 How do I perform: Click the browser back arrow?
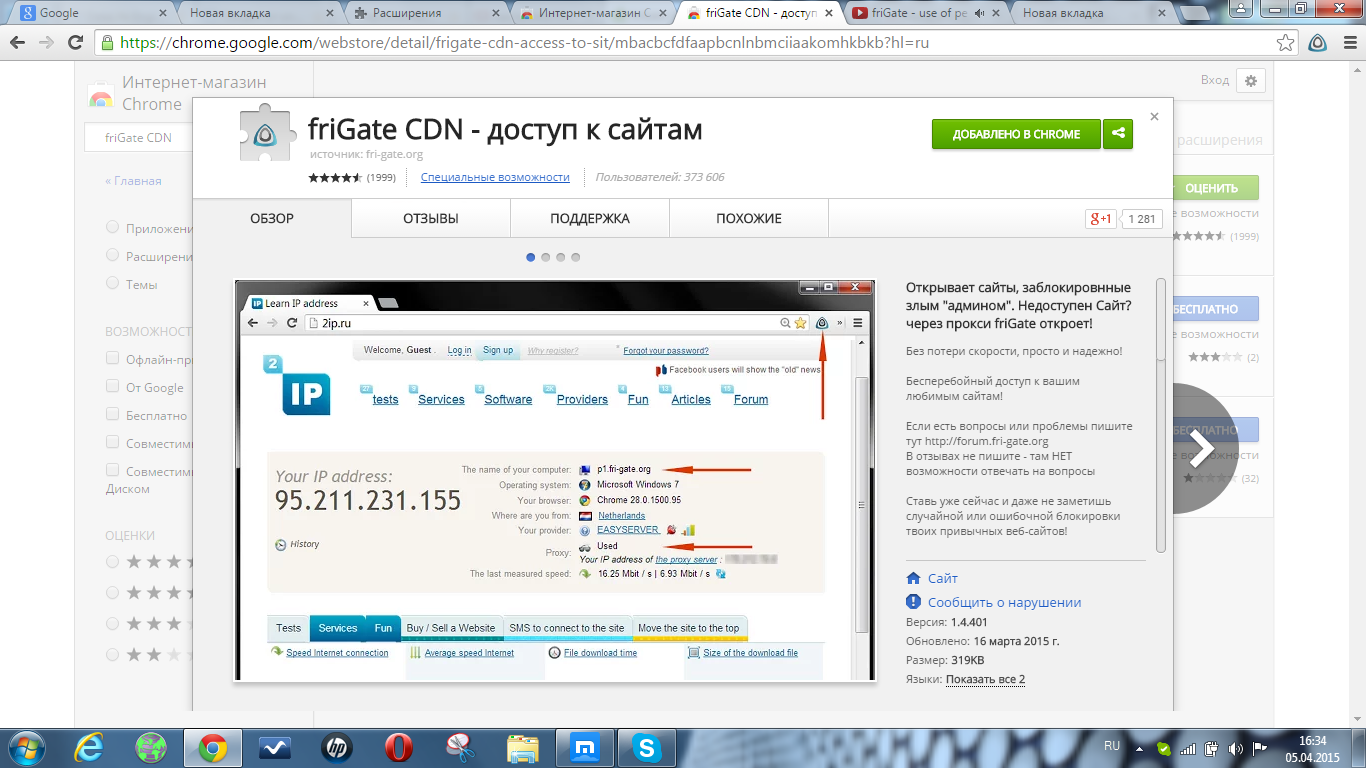18,43
